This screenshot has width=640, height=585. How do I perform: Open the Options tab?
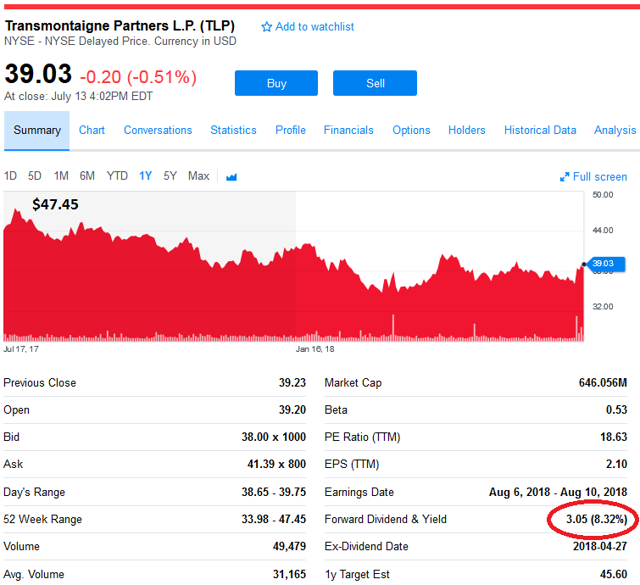click(x=411, y=130)
